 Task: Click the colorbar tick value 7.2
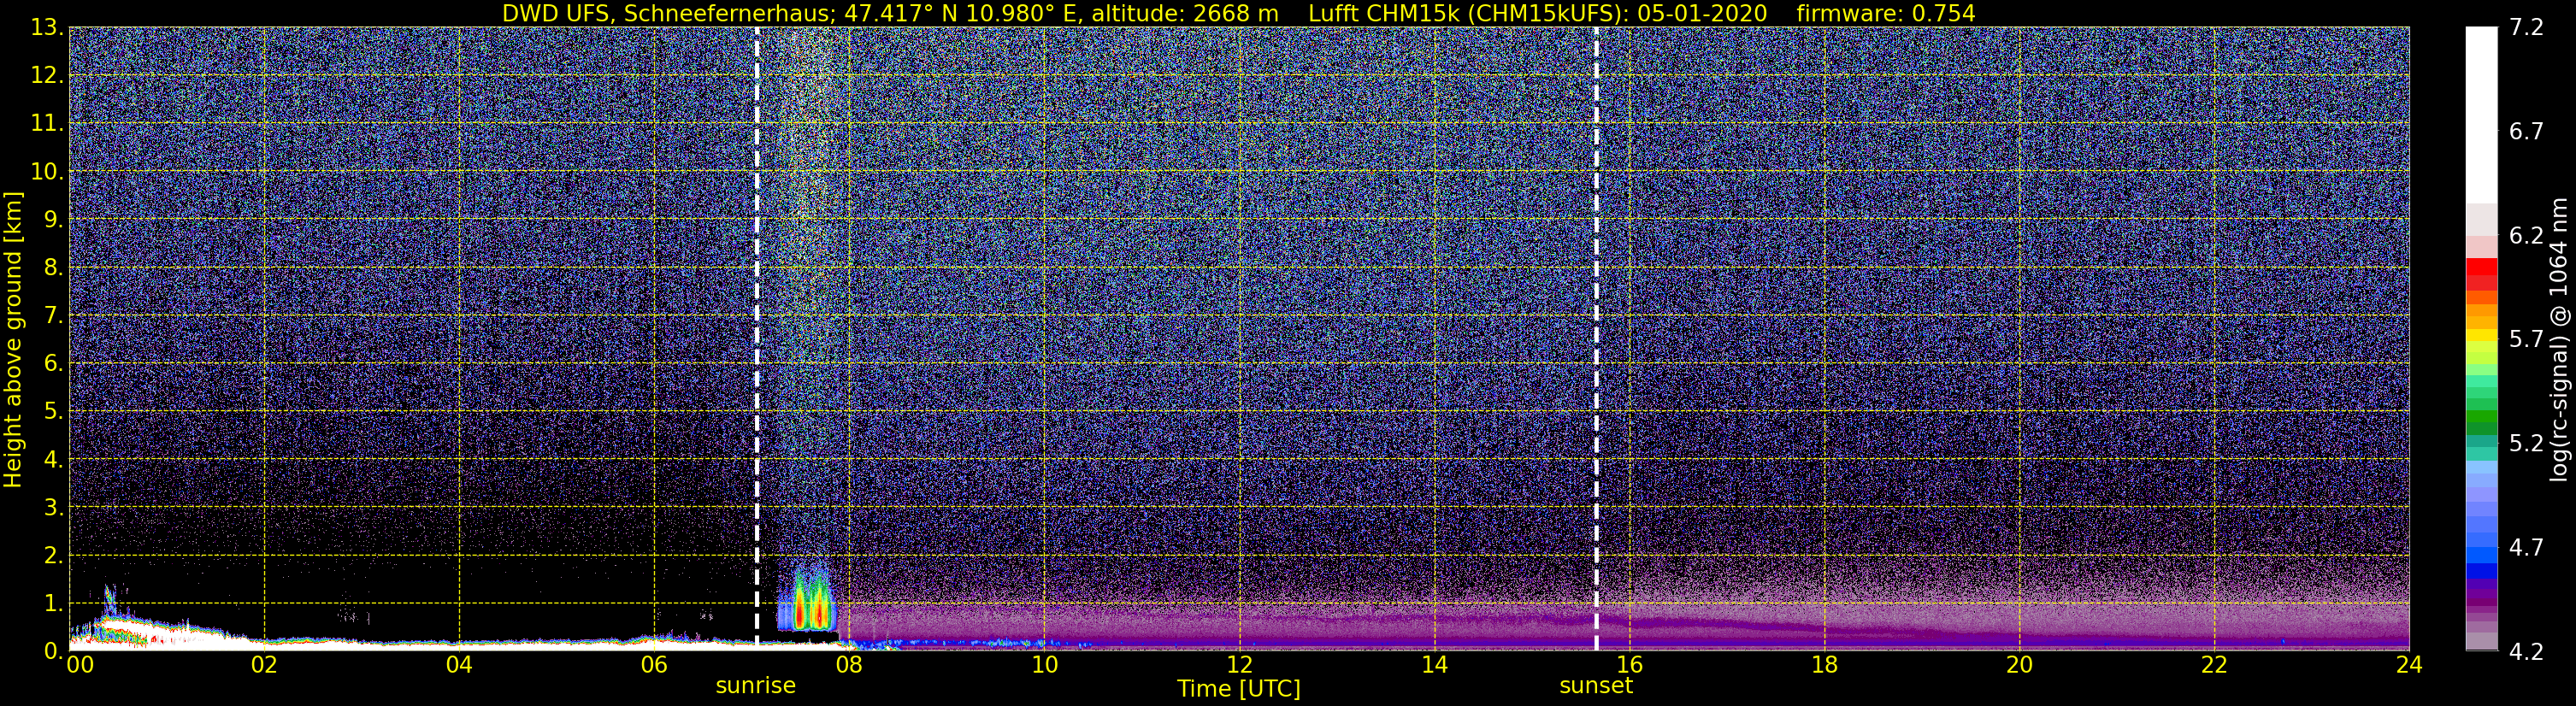tap(2526, 28)
